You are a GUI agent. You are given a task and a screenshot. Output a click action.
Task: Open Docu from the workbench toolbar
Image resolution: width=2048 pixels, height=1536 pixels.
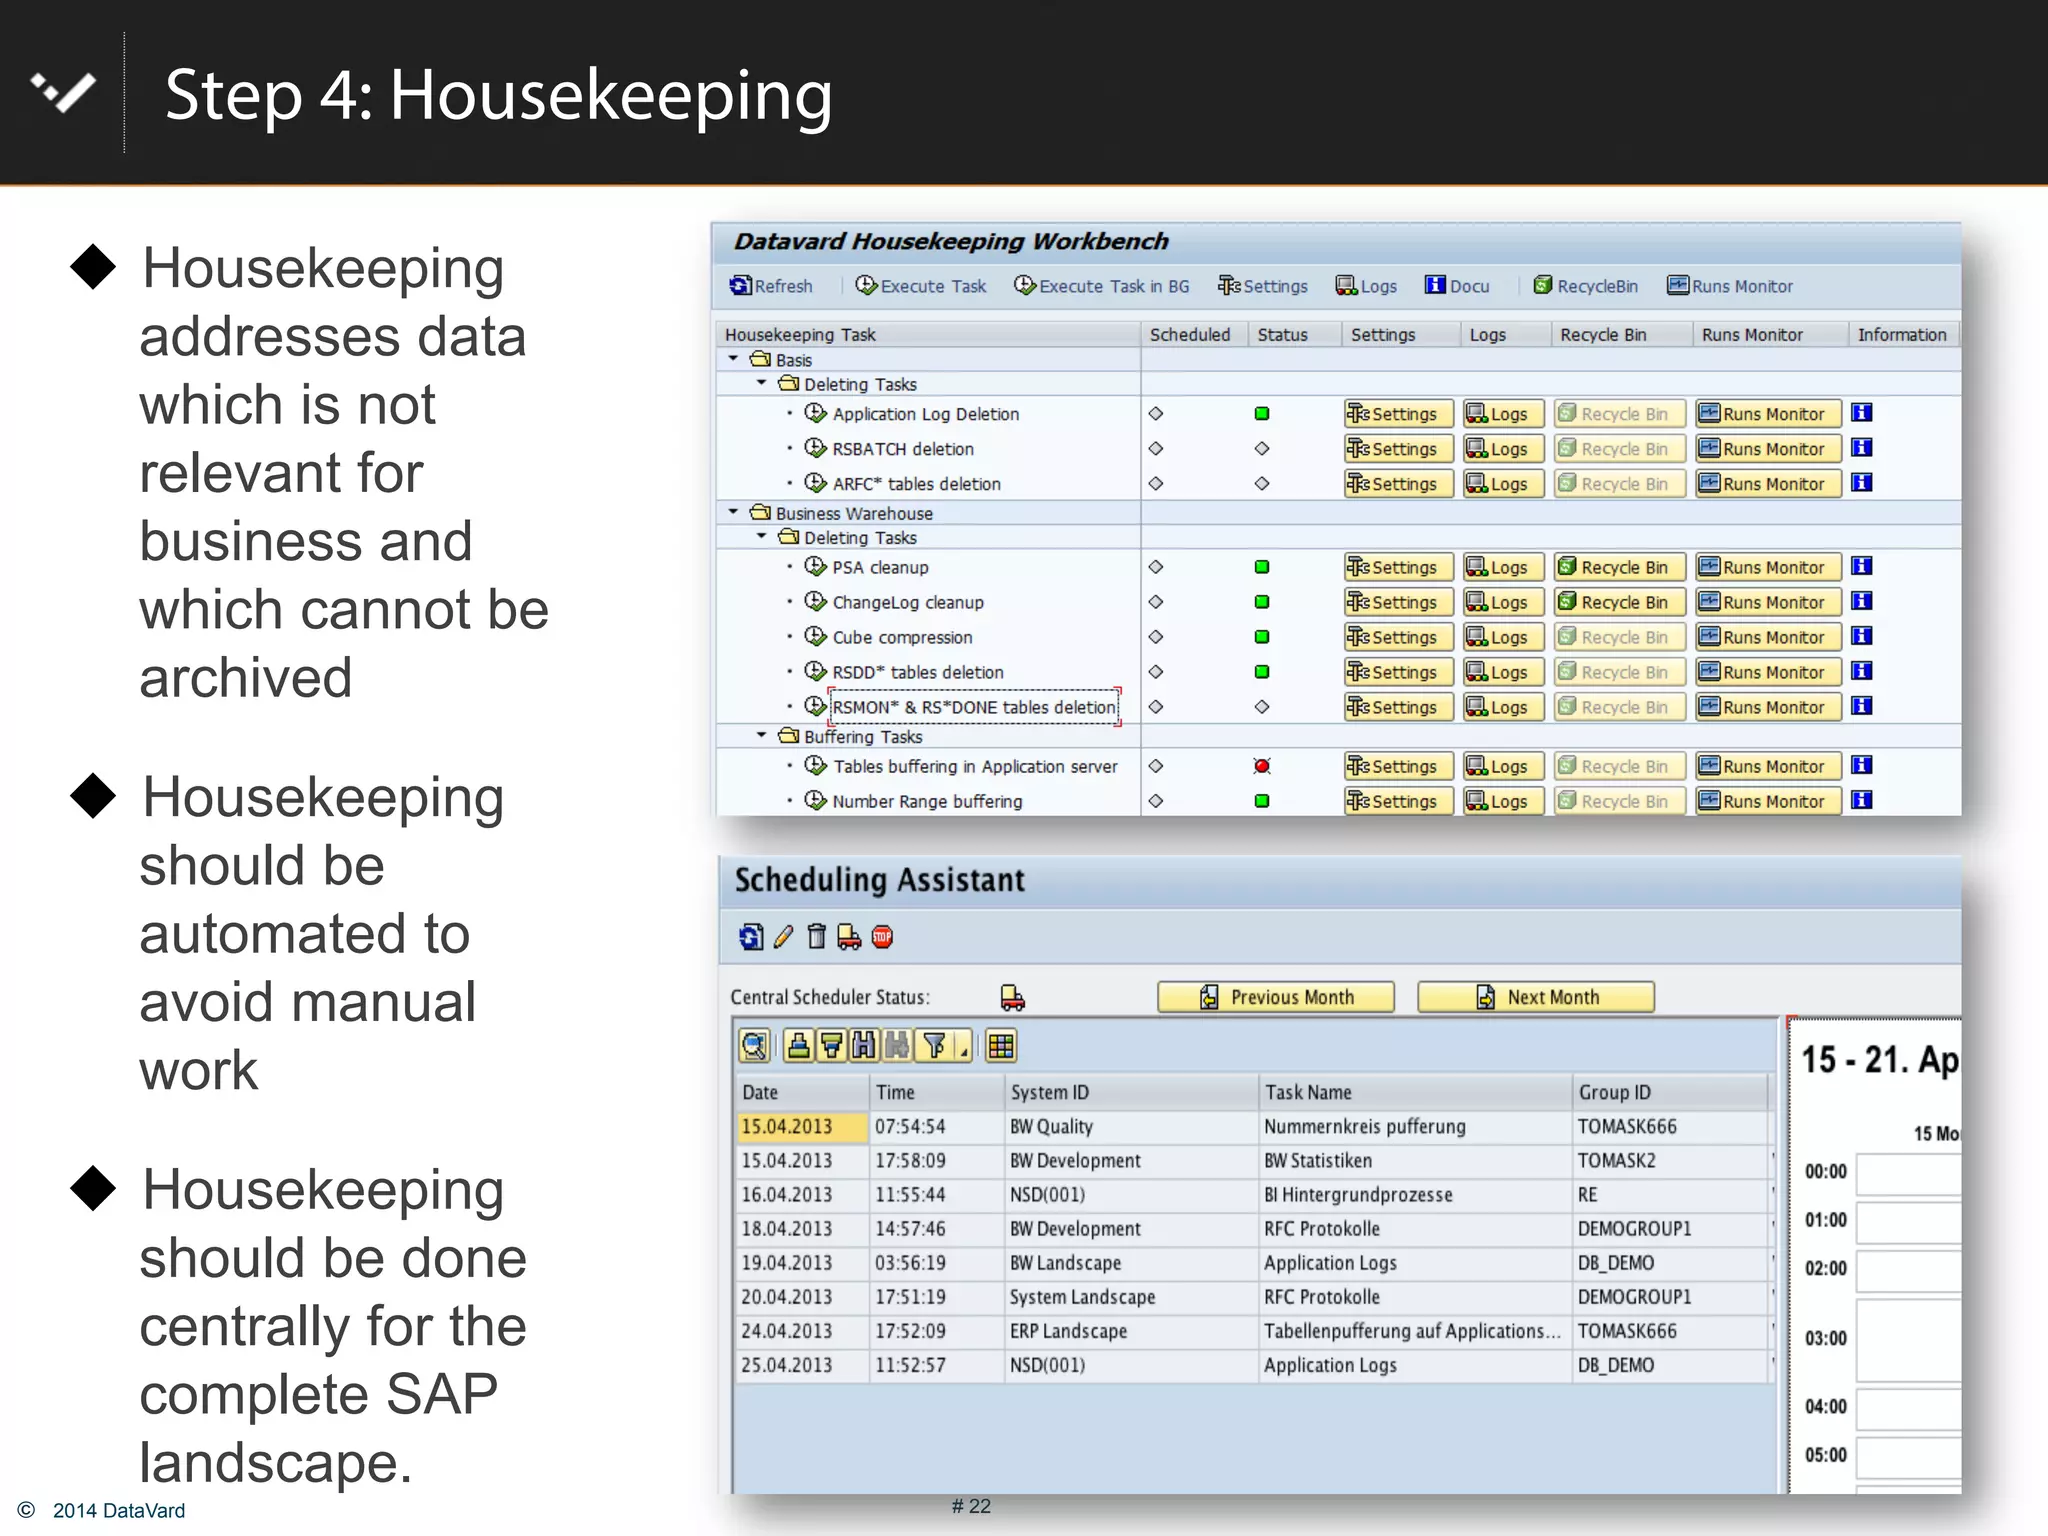pyautogui.click(x=1457, y=286)
